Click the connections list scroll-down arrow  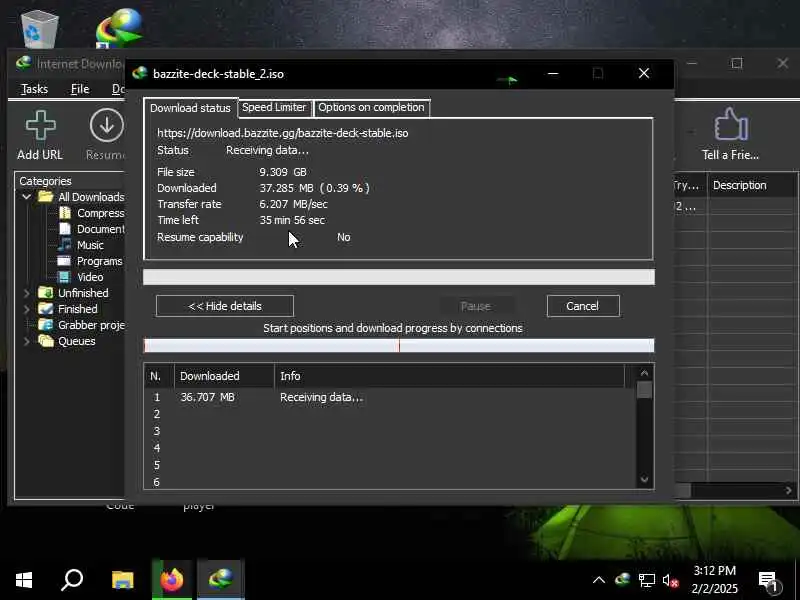[644, 479]
